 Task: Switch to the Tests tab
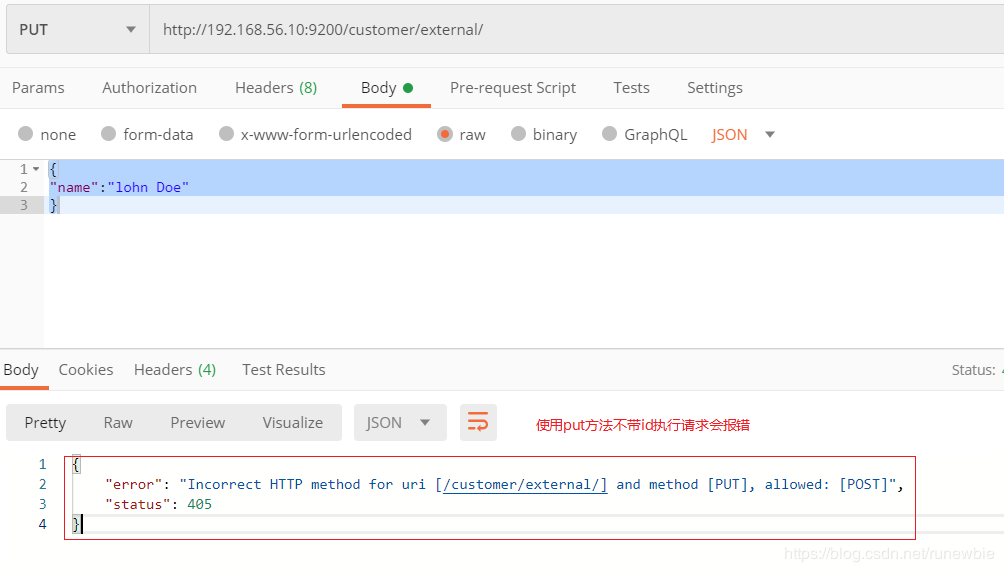pyautogui.click(x=631, y=88)
